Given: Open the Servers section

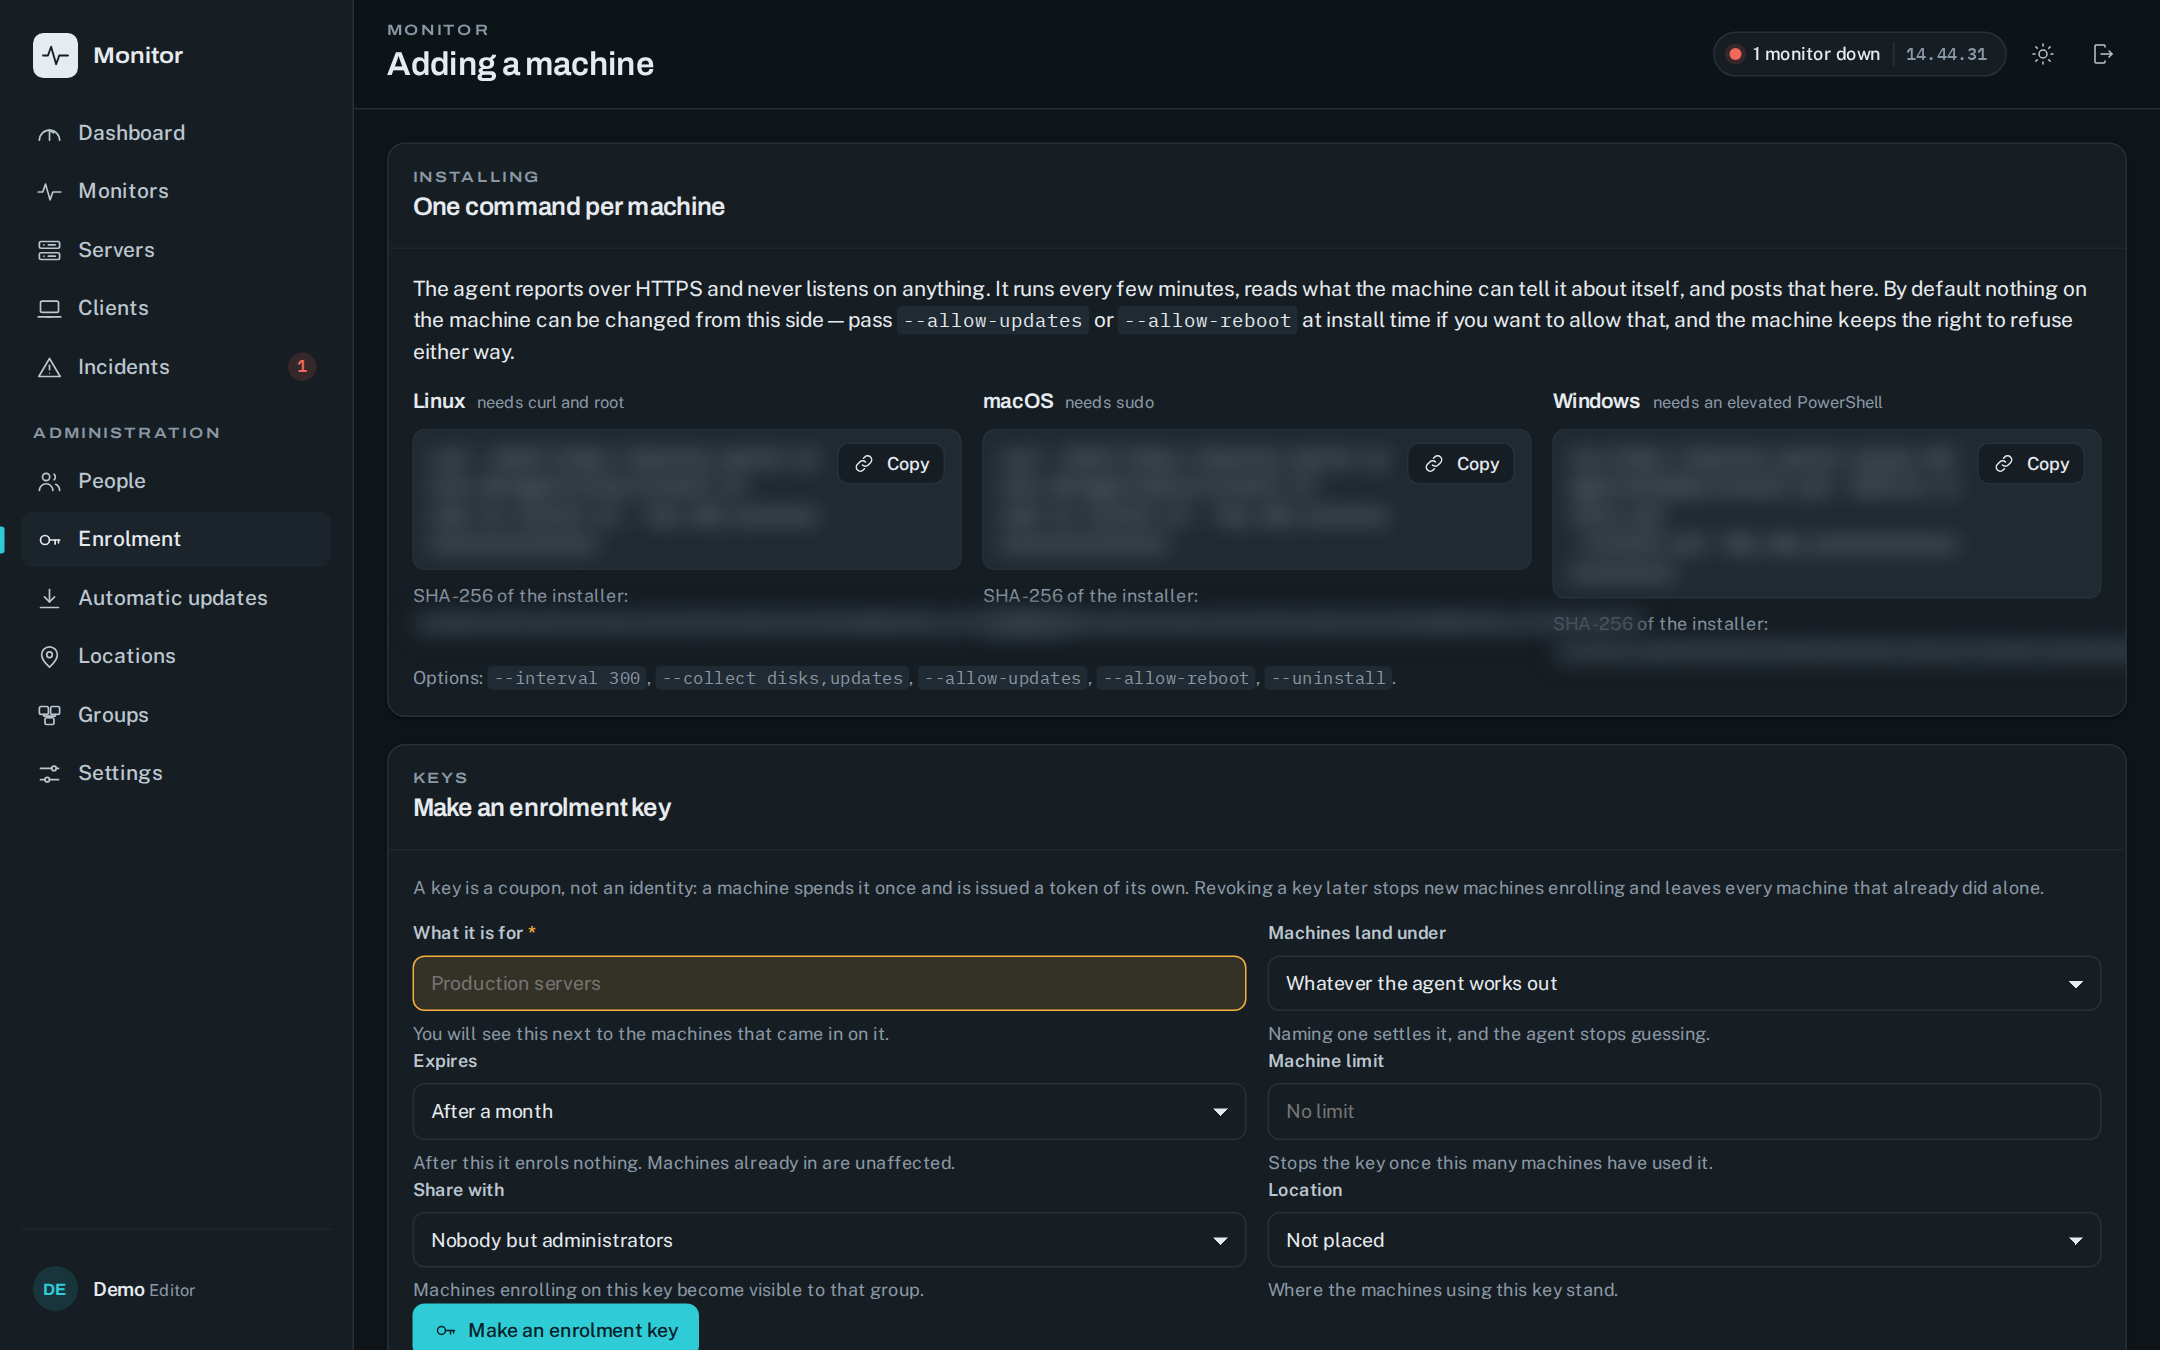Looking at the screenshot, I should coord(176,250).
